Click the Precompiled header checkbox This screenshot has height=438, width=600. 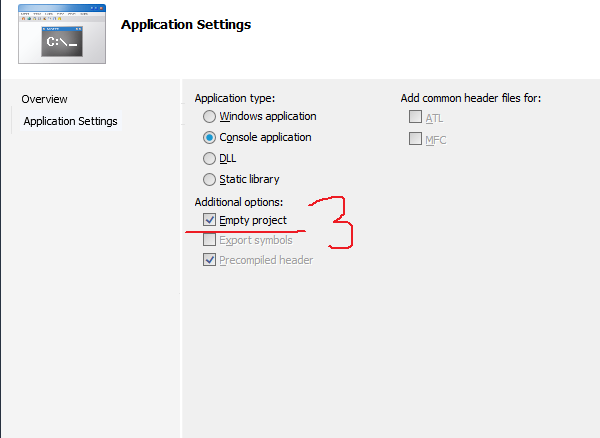point(210,260)
